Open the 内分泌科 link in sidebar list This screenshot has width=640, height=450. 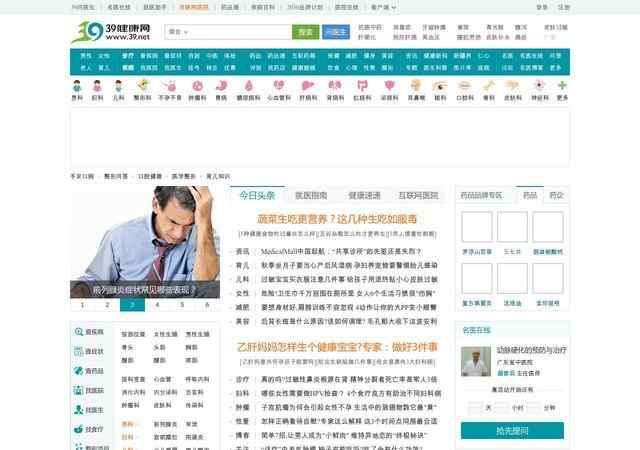pyautogui.click(x=165, y=392)
